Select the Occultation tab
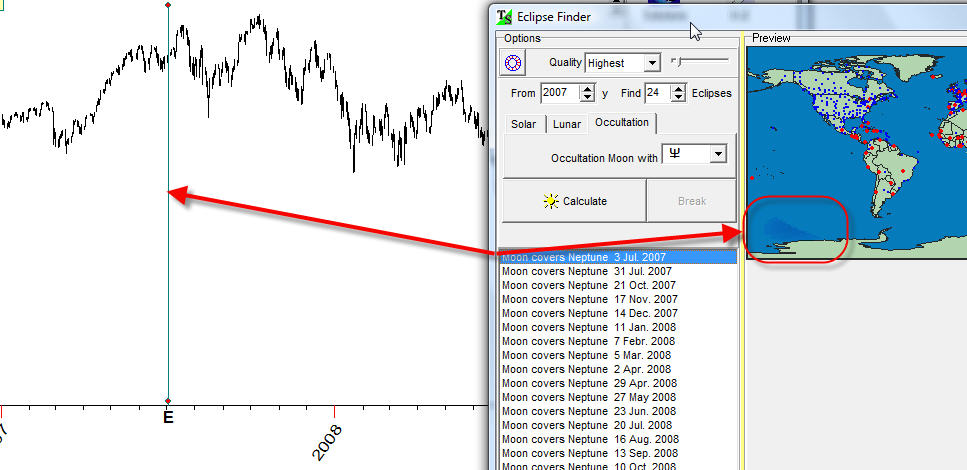 tap(621, 122)
